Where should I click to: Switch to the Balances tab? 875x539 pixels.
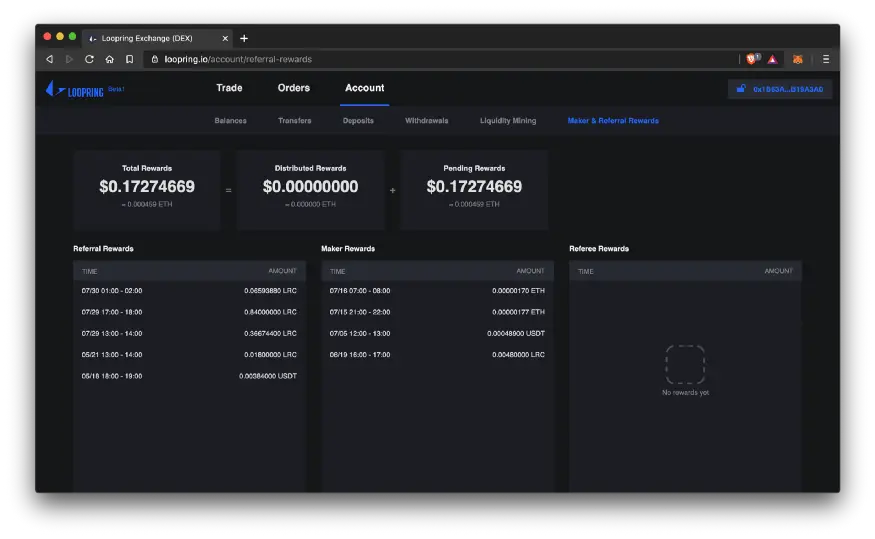click(x=230, y=121)
